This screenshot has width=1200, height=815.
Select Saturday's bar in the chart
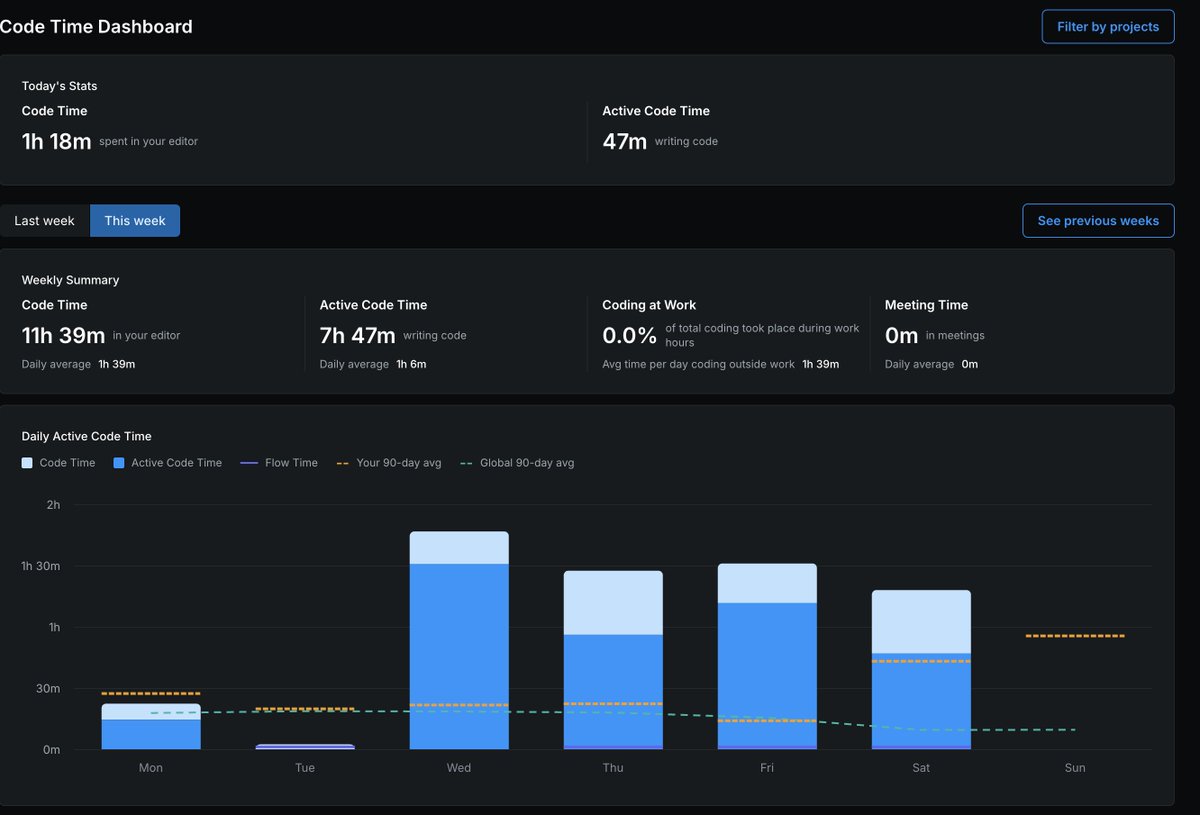[921, 670]
